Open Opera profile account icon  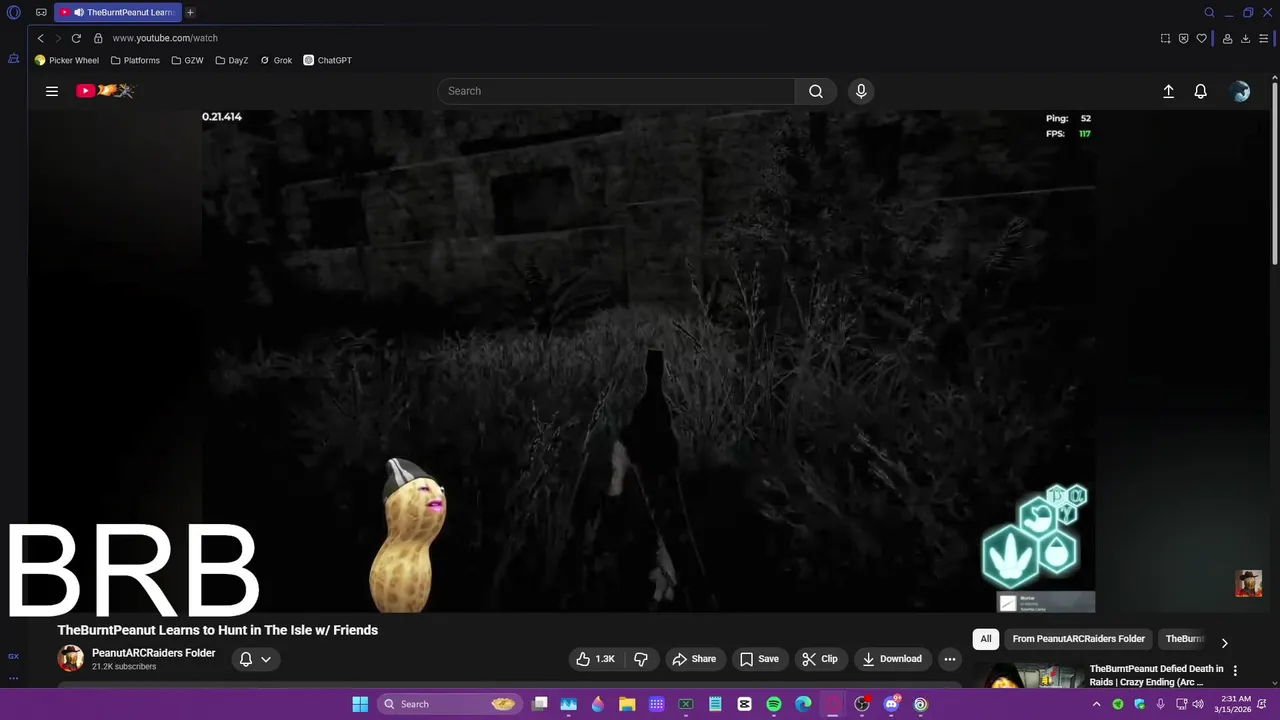[1227, 38]
